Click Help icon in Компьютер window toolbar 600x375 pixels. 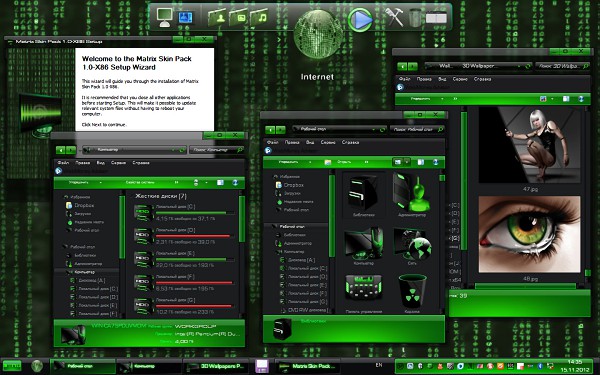pyautogui.click(x=235, y=183)
